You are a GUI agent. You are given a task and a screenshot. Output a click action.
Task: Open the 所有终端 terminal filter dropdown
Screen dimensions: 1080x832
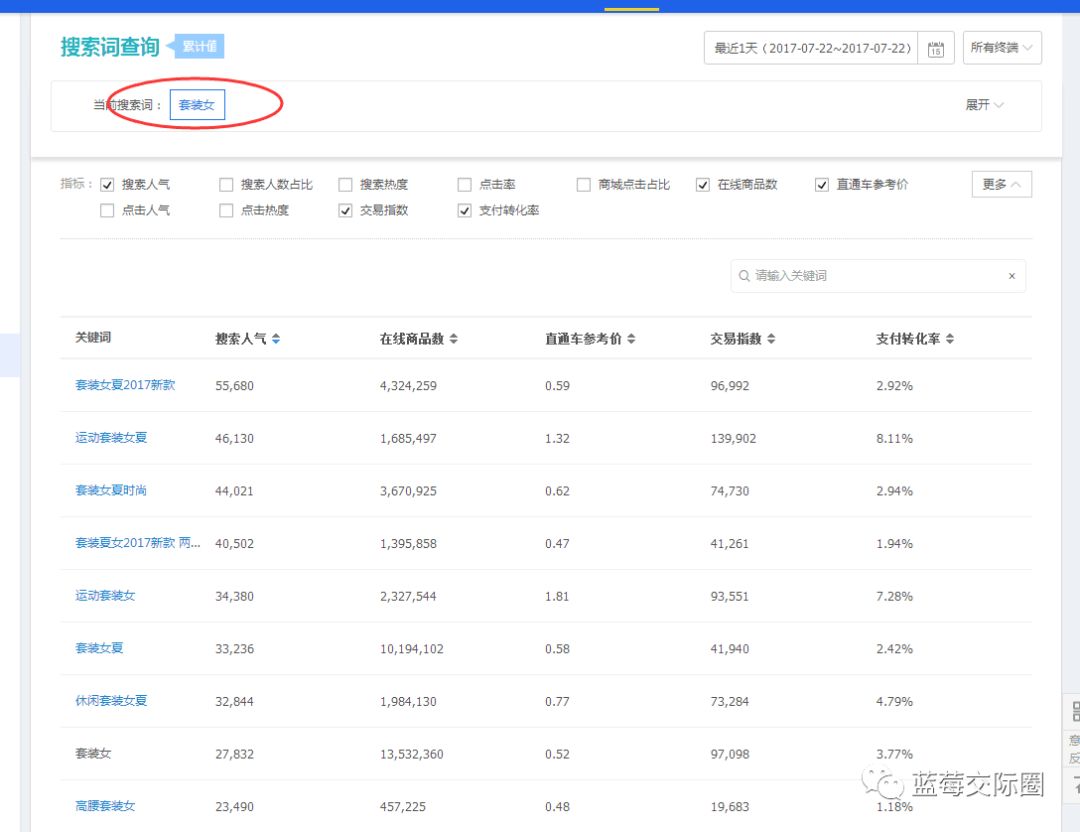[1001, 47]
